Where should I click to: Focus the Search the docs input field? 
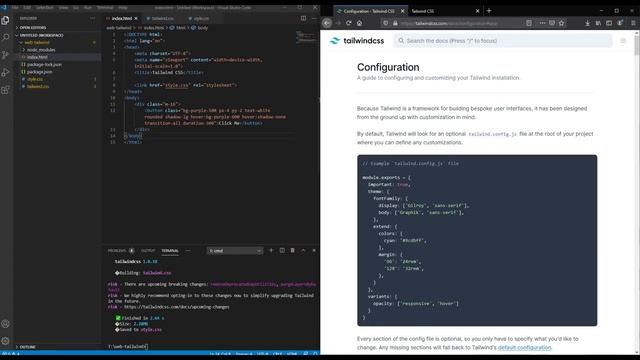503,40
